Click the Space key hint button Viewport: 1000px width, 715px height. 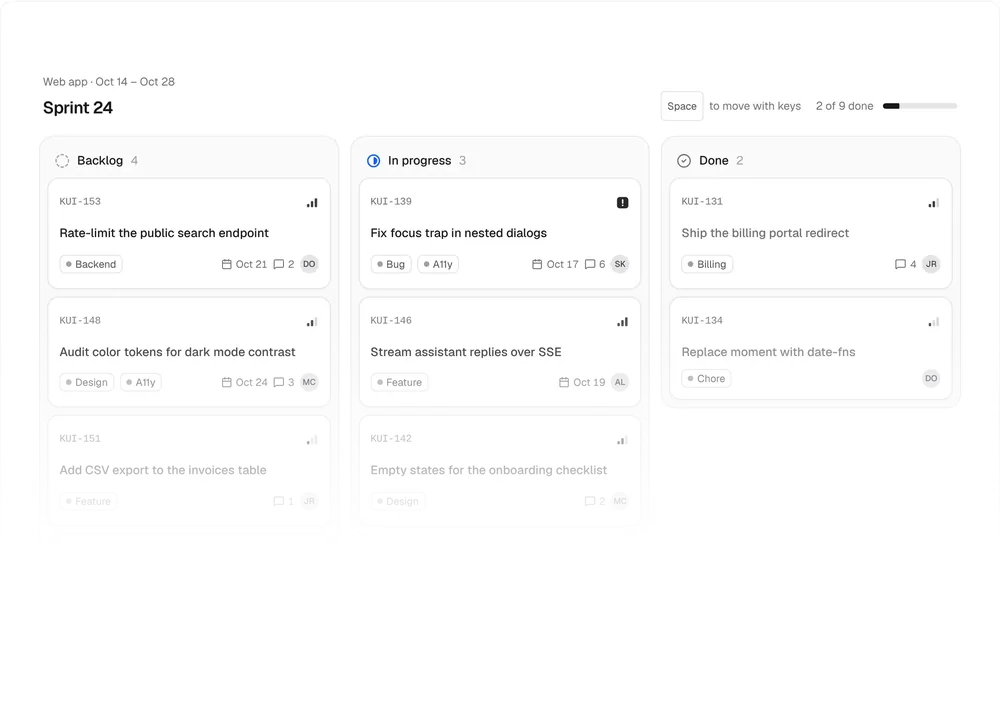click(682, 106)
